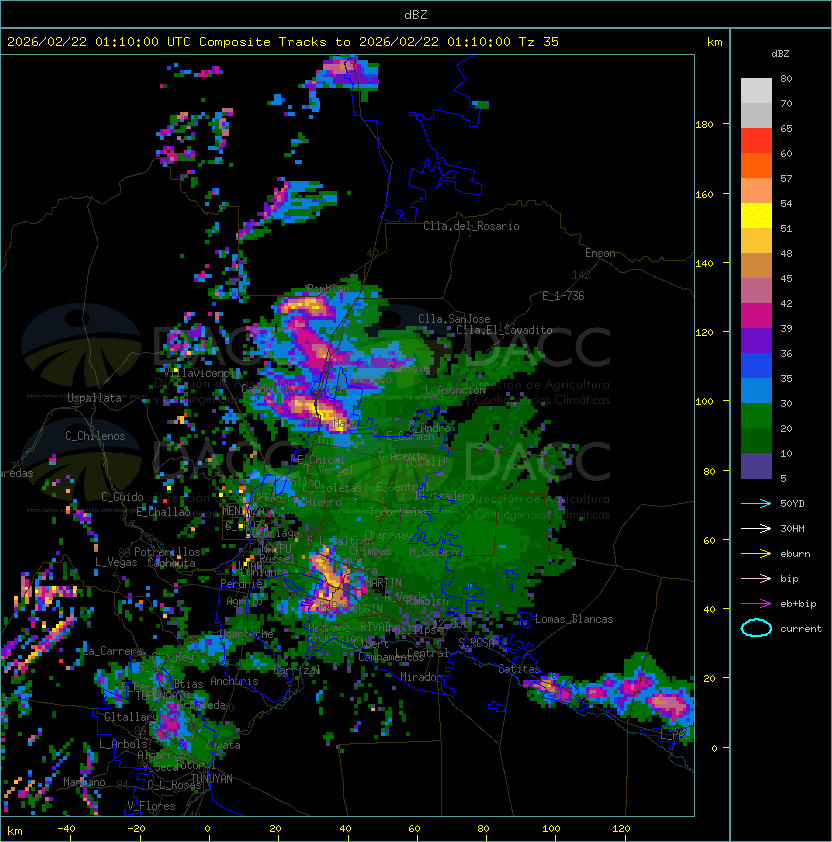The width and height of the screenshot is (832, 842).
Task: Select the green swatch between 30 and 20
Action: click(756, 416)
